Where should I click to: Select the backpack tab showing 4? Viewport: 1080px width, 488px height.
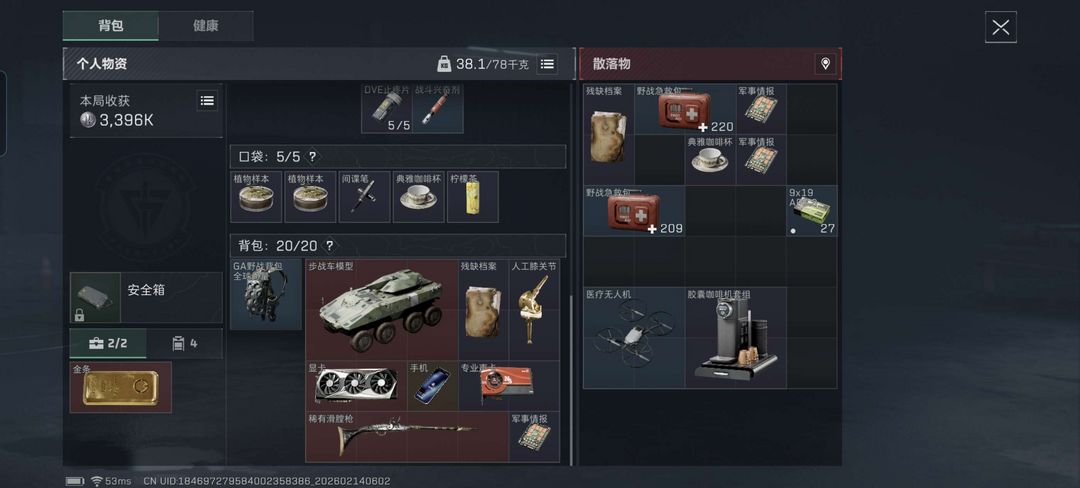pyautogui.click(x=184, y=343)
